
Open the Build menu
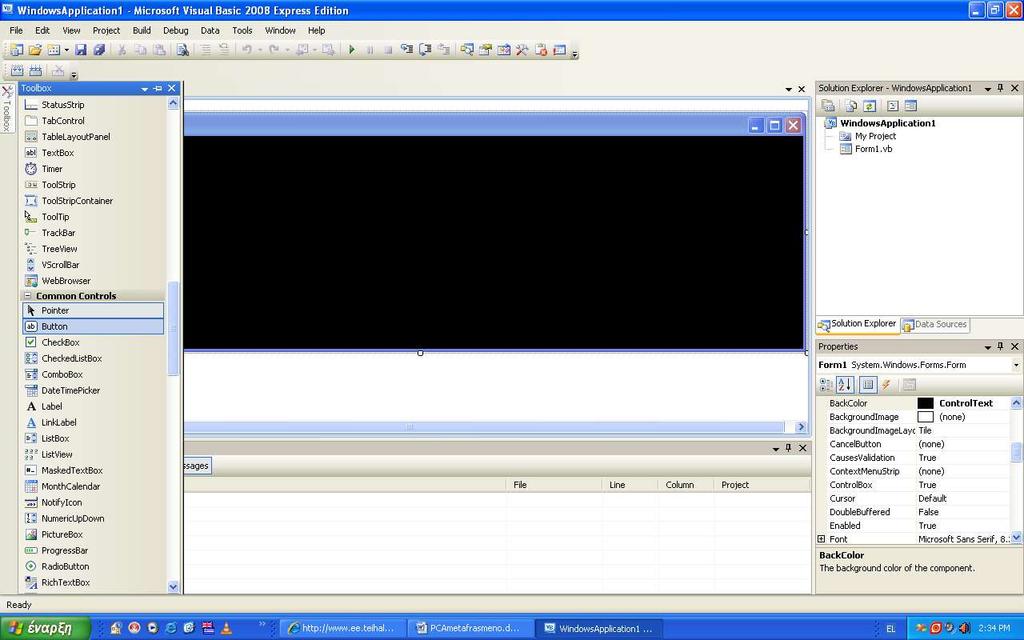[x=141, y=30]
